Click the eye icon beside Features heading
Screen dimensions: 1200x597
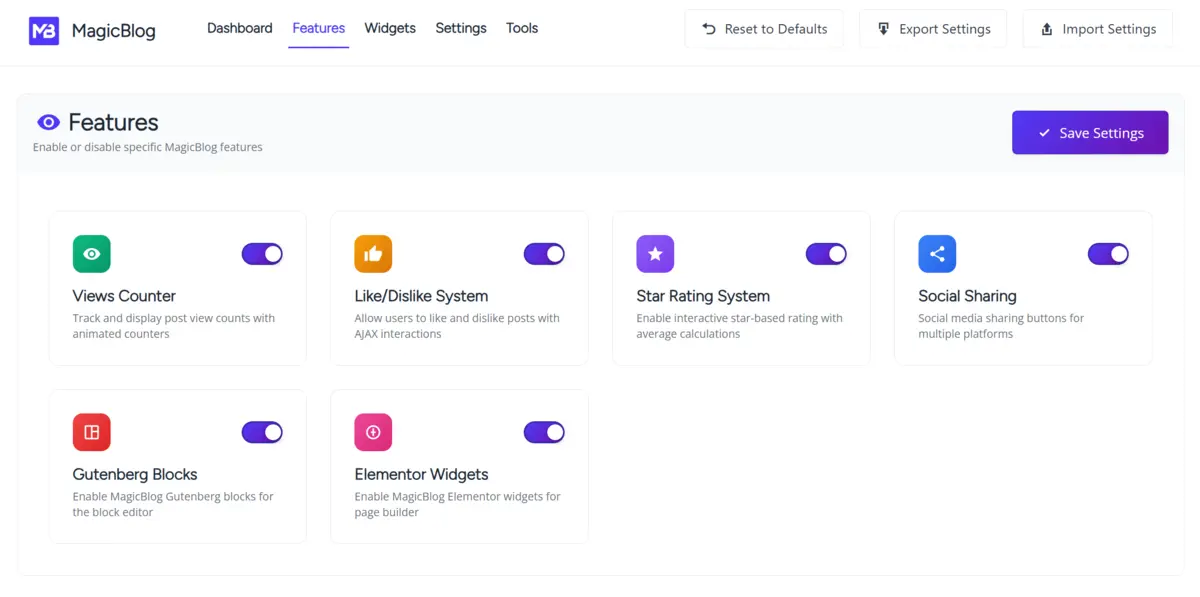(48, 122)
